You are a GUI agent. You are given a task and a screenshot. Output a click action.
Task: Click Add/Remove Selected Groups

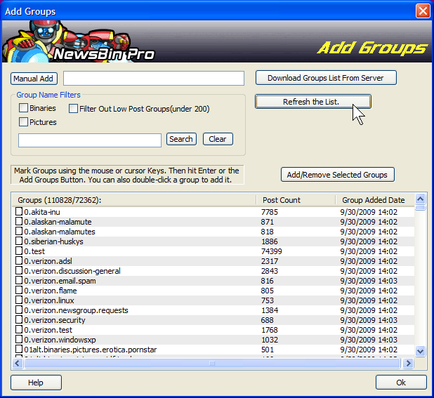337,175
